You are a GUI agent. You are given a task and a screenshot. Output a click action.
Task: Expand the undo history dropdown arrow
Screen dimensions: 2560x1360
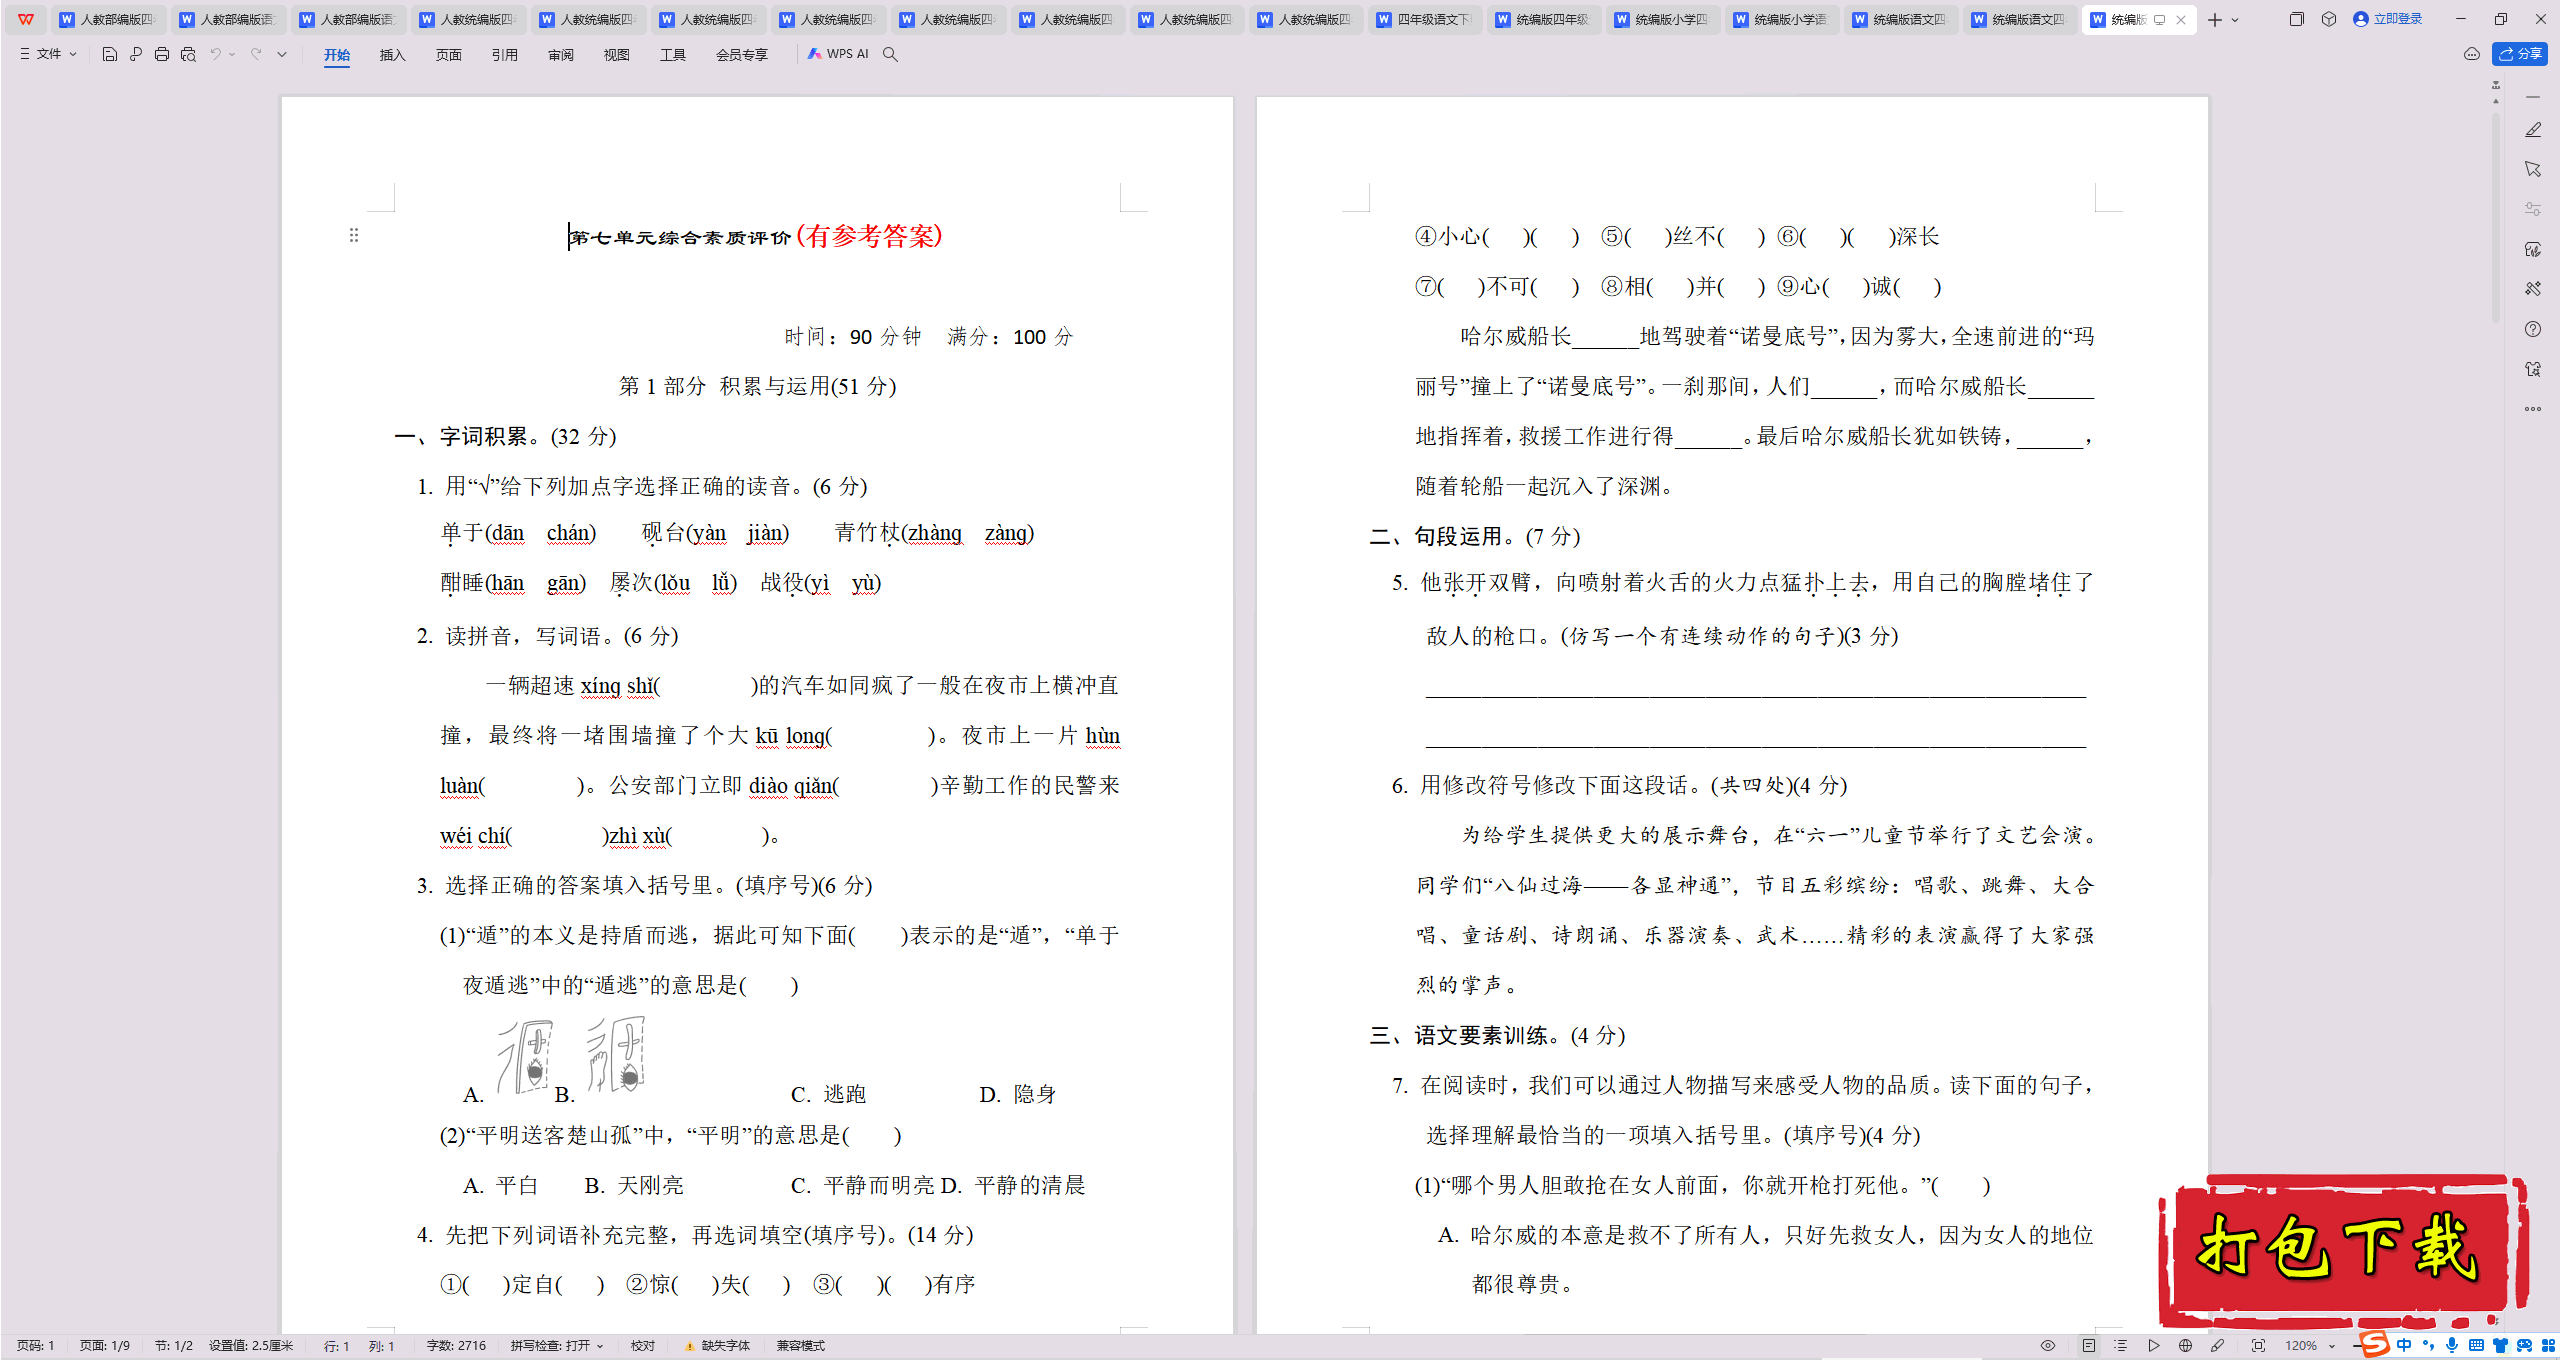(x=232, y=54)
